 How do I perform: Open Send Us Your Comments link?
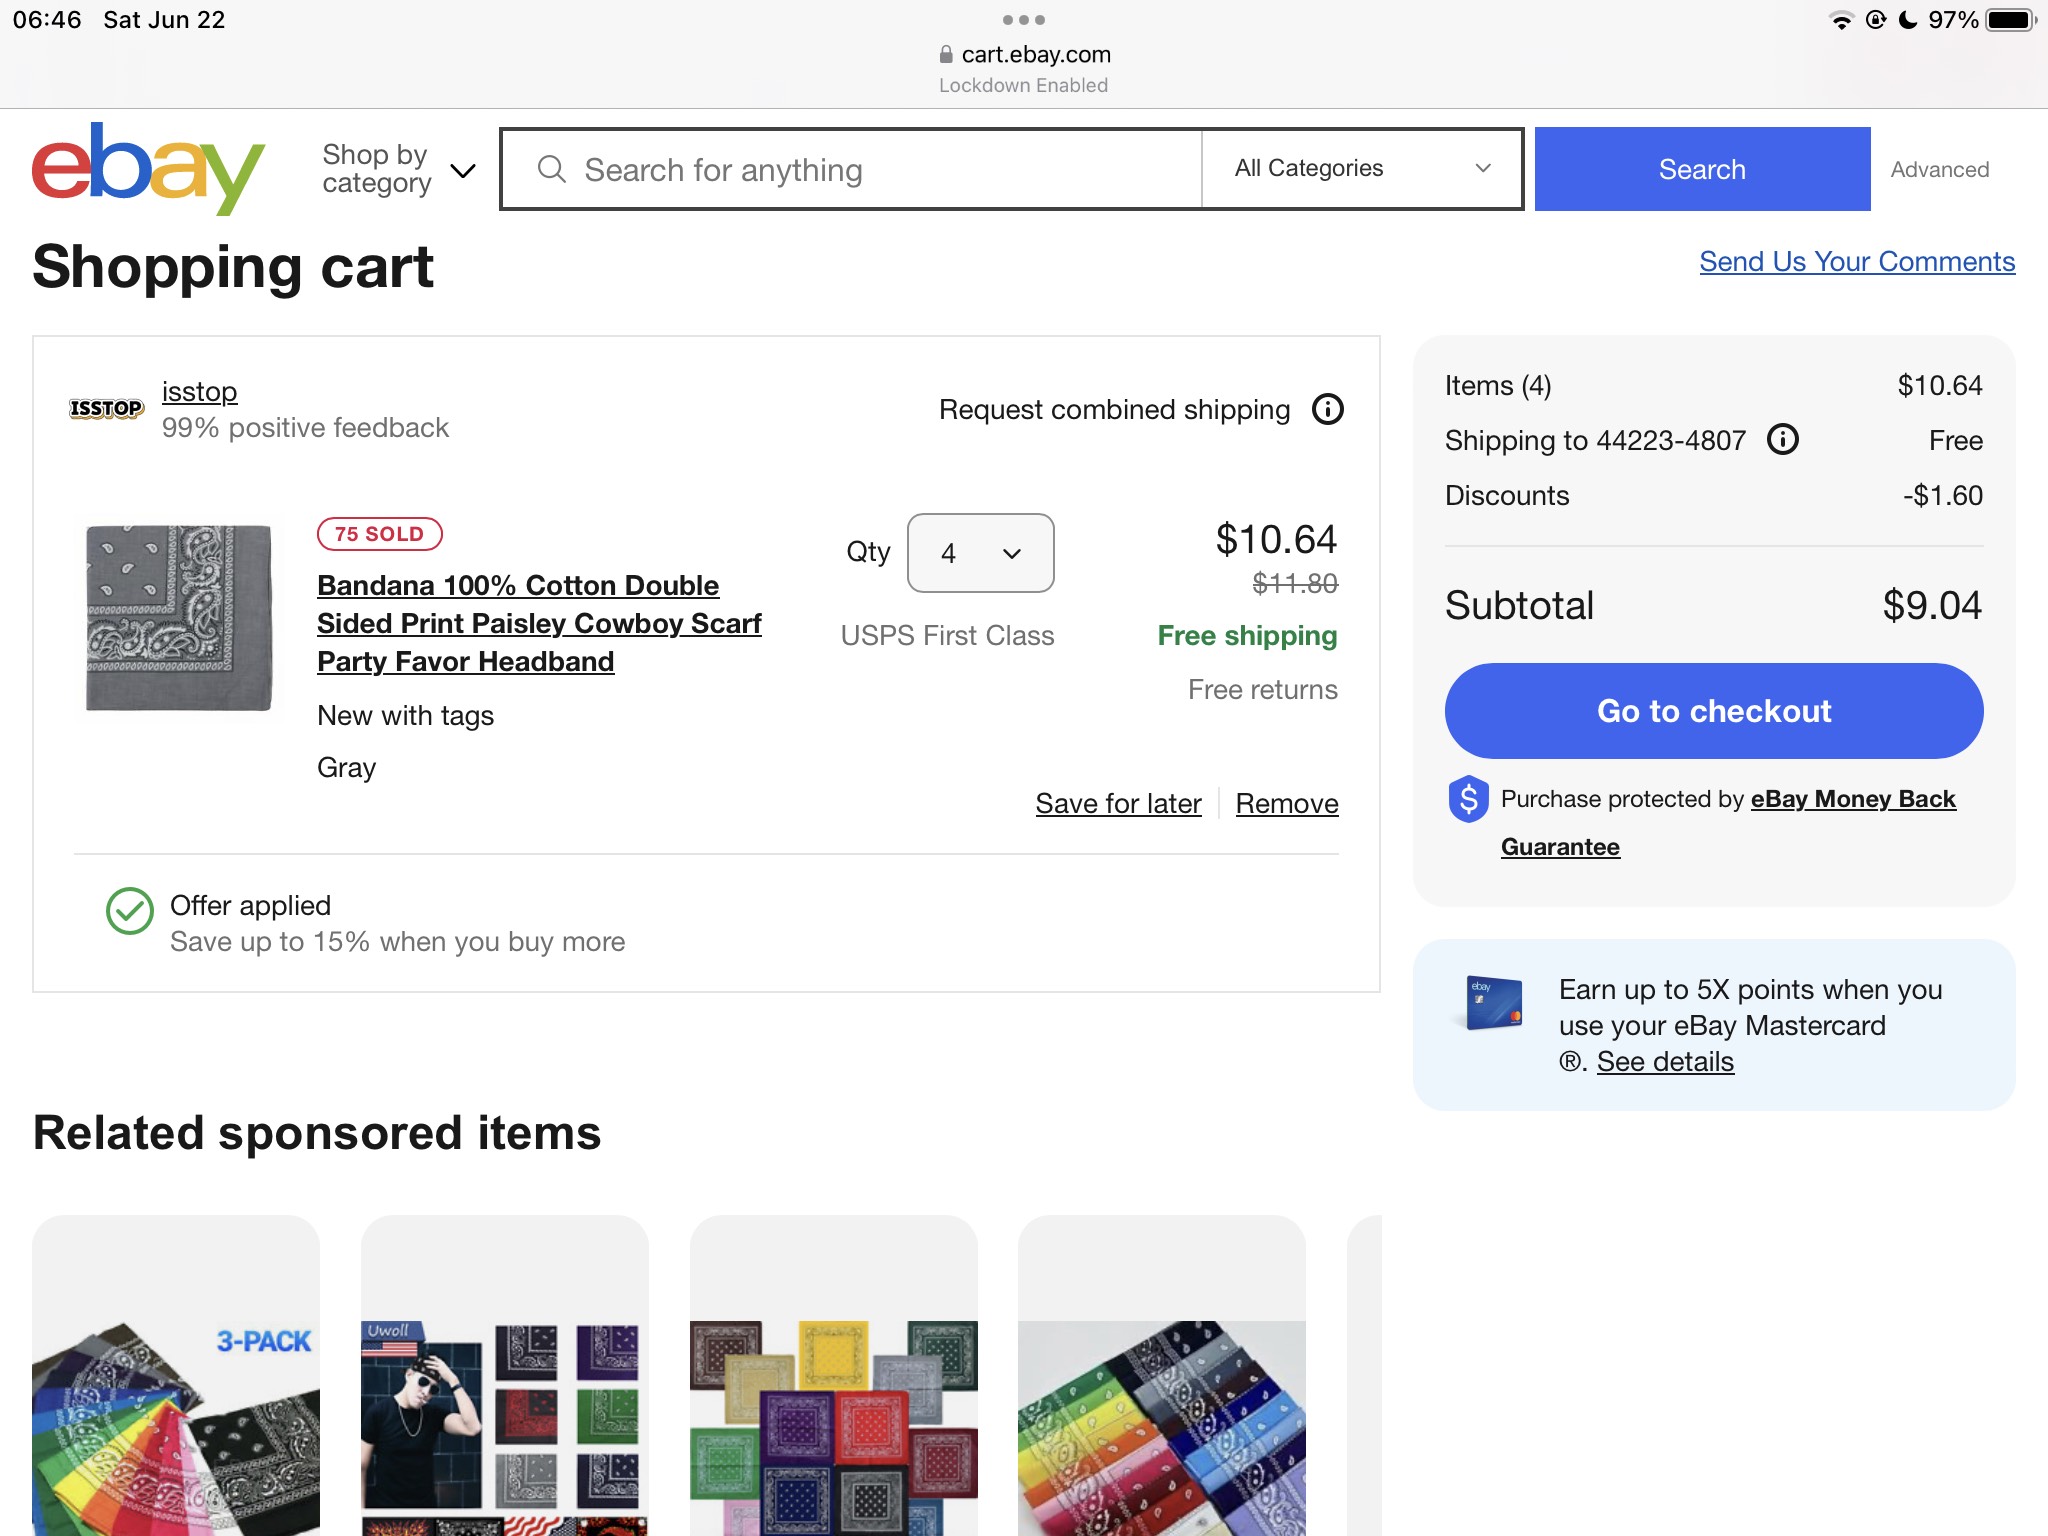1856,262
